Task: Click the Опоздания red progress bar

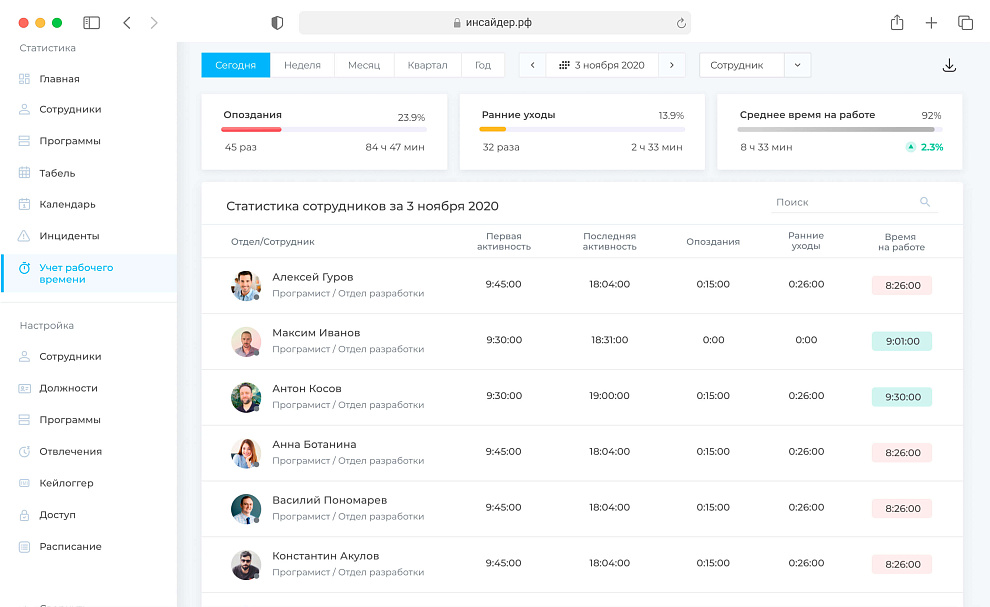Action: (x=252, y=129)
